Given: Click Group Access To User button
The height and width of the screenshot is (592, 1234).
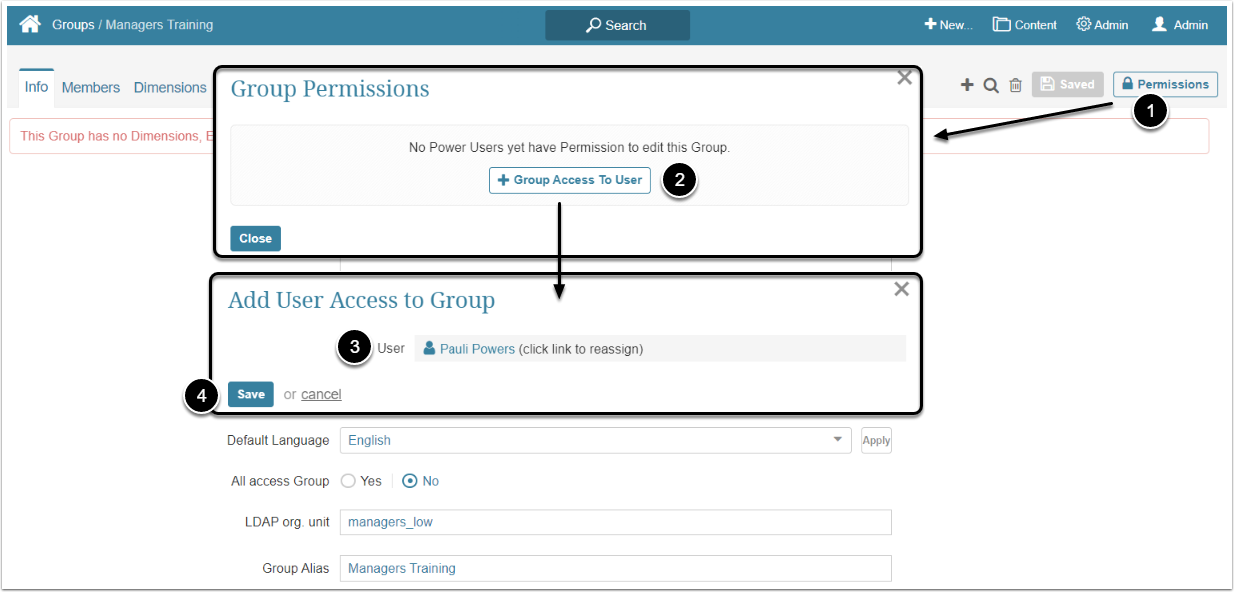Looking at the screenshot, I should click(x=570, y=180).
